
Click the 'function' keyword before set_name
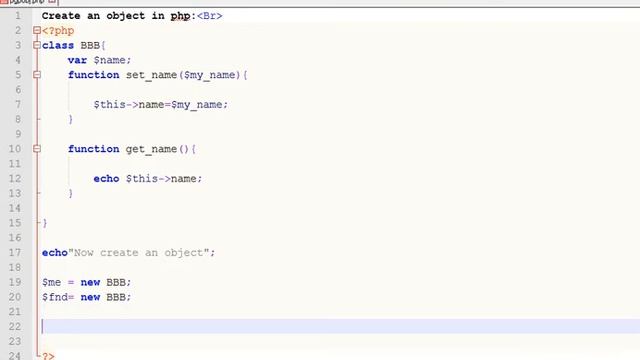coord(93,75)
